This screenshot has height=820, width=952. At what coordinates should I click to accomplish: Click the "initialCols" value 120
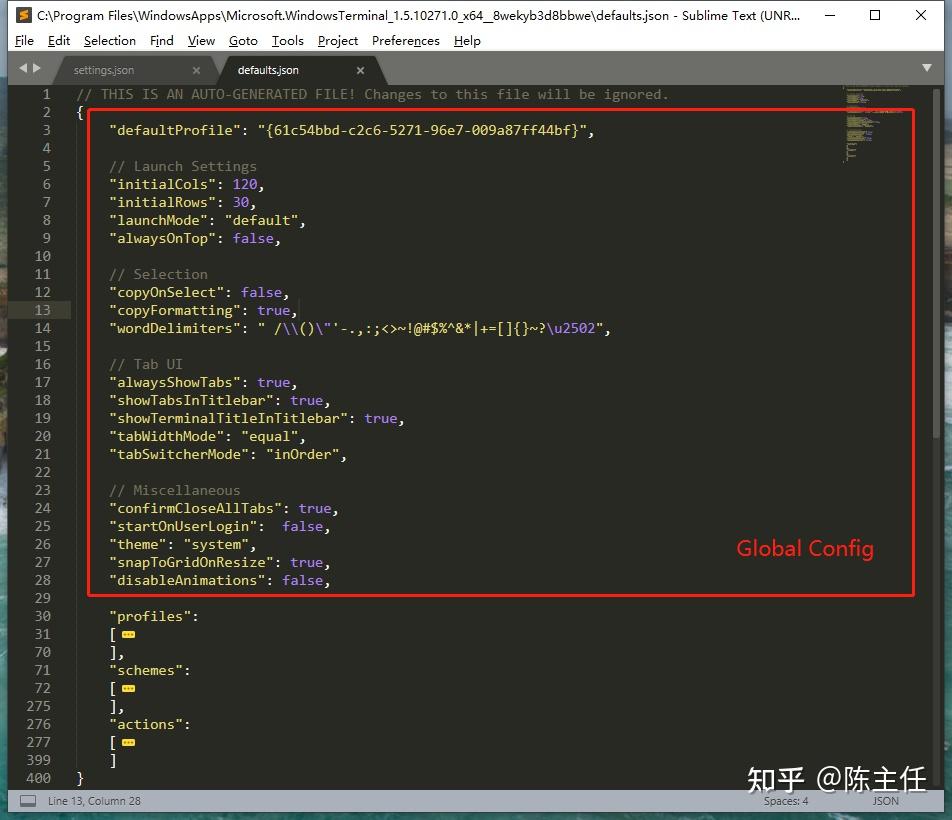point(245,185)
